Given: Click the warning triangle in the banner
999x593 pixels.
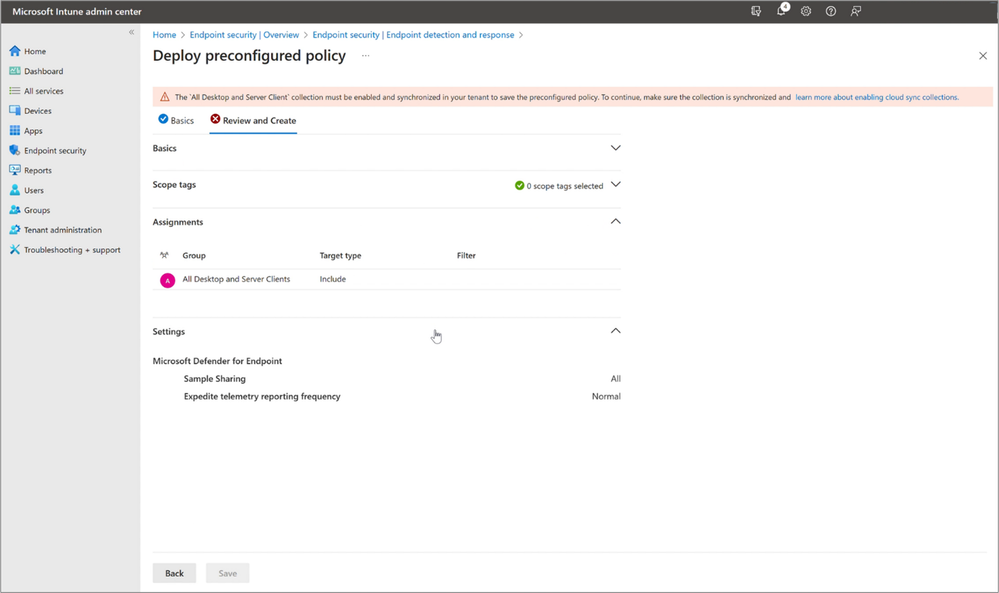Looking at the screenshot, I should 164,97.
